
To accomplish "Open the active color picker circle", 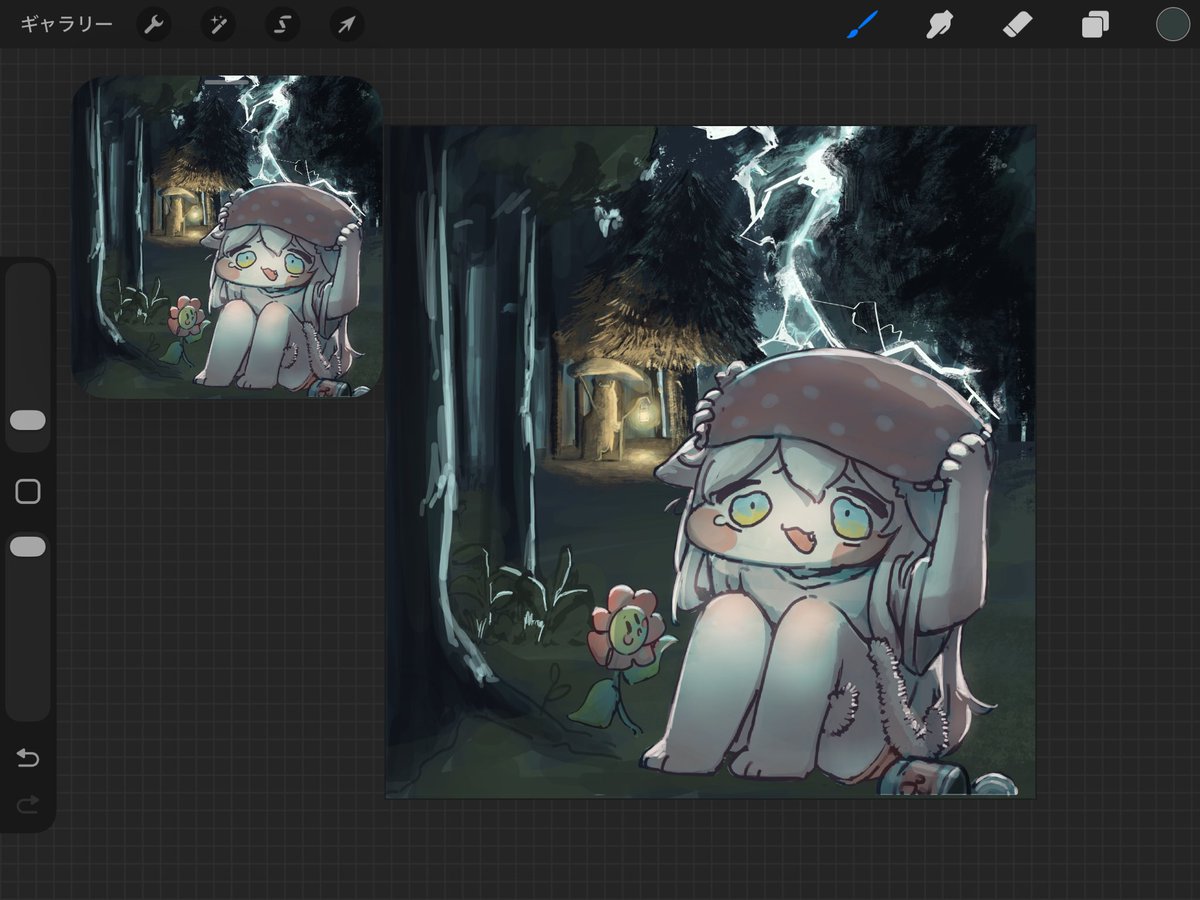I will [1172, 24].
